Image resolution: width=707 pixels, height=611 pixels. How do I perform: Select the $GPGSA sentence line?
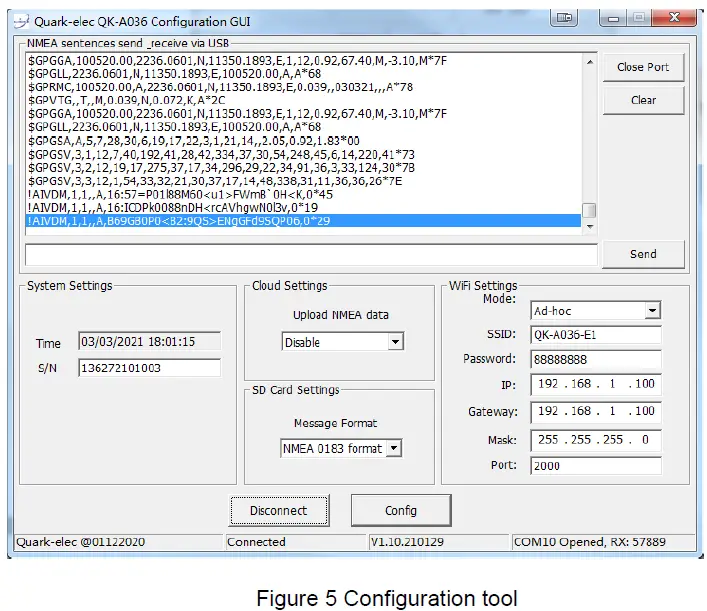coord(193,141)
